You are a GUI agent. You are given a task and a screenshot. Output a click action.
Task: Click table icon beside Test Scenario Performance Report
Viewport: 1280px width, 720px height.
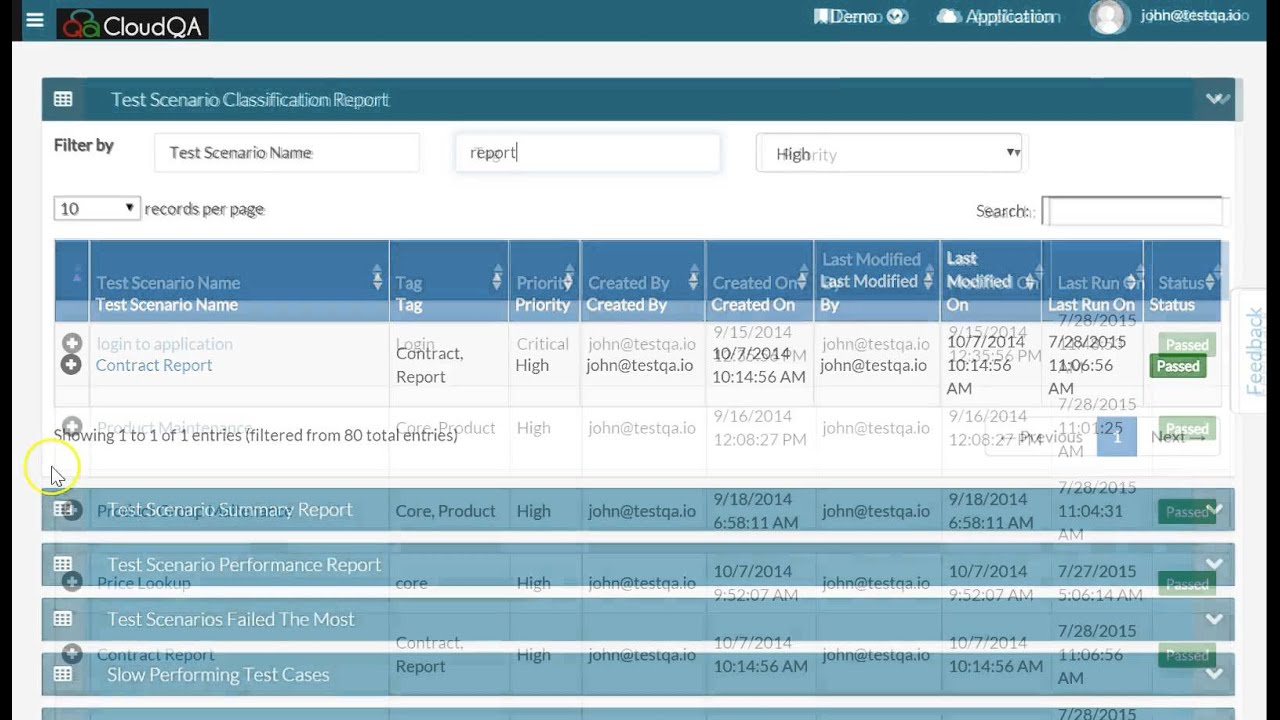pyautogui.click(x=63, y=564)
